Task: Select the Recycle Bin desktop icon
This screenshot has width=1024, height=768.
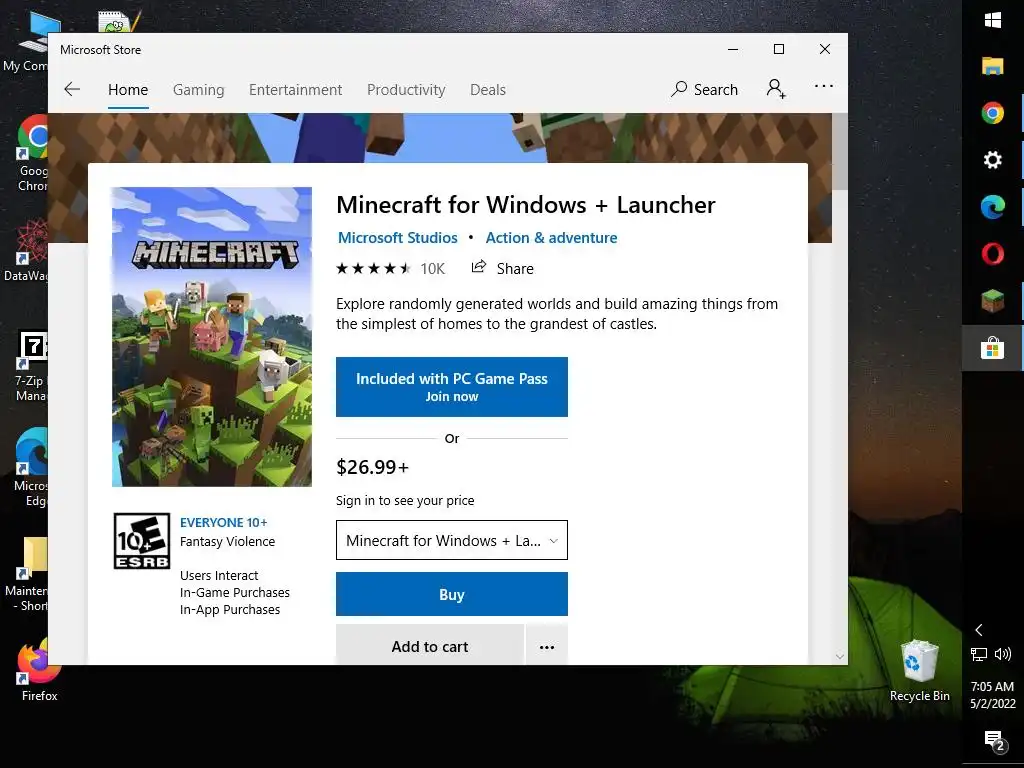Action: coord(920,671)
